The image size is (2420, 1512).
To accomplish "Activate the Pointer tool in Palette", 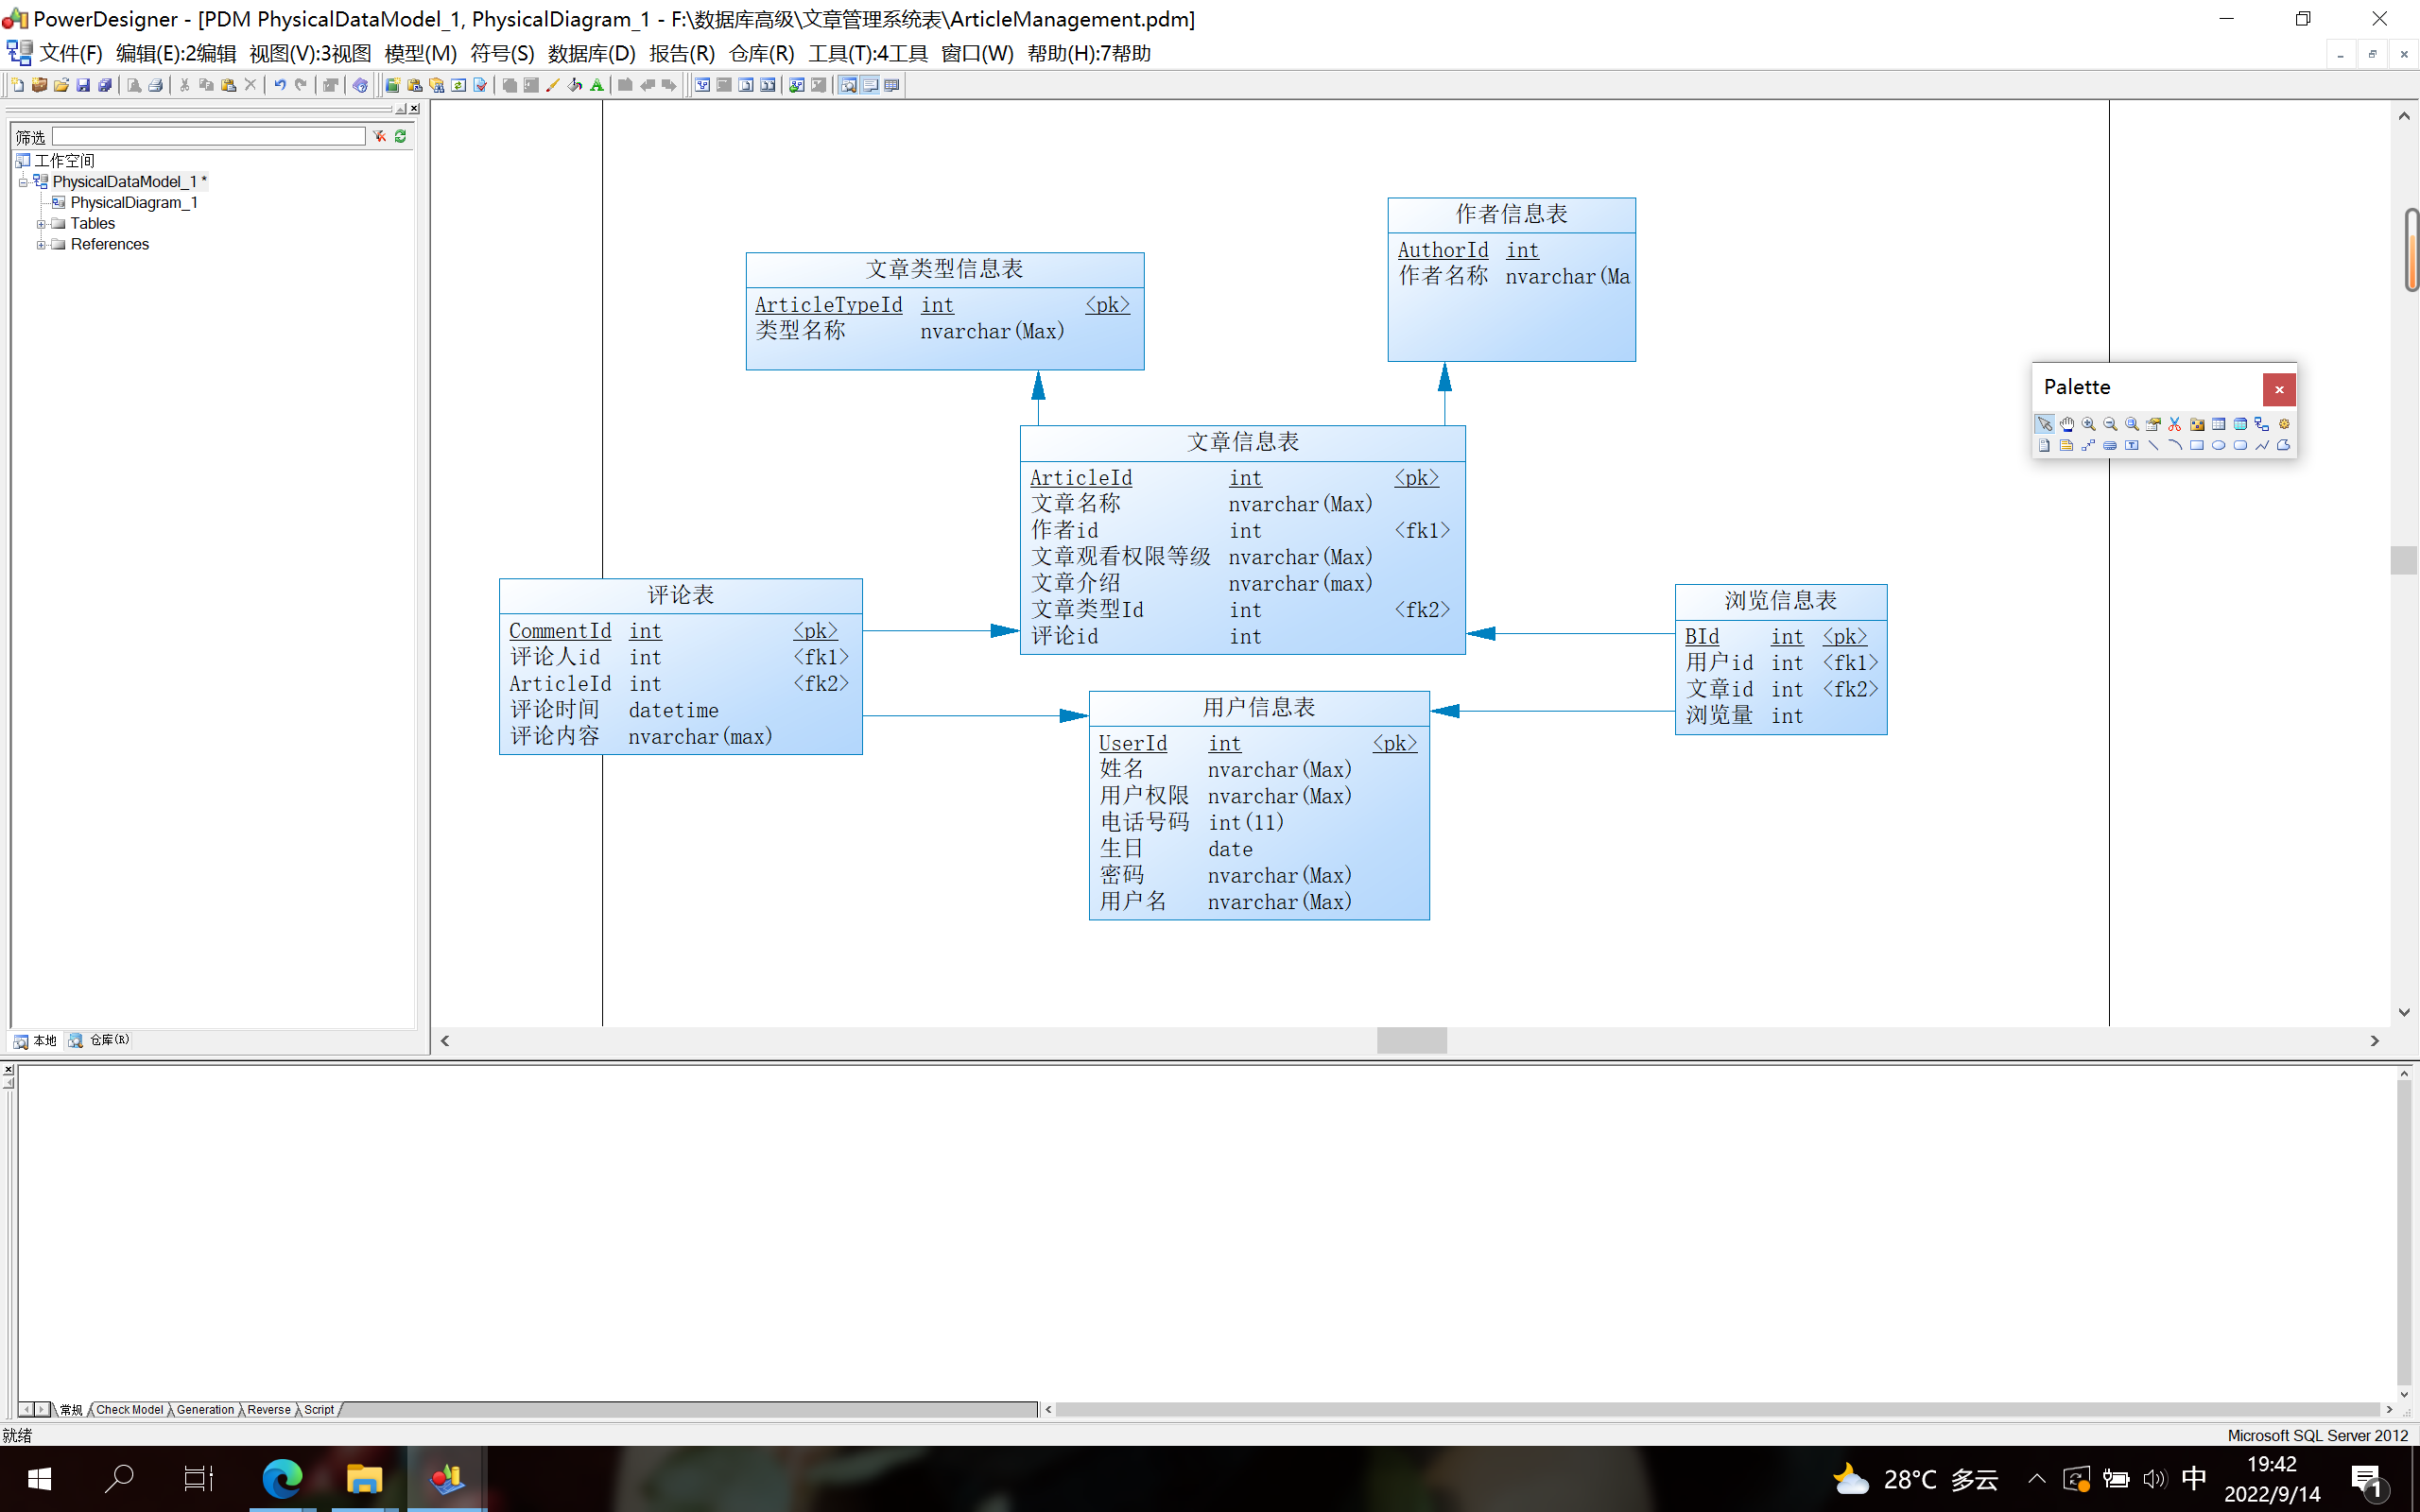I will click(x=2044, y=424).
